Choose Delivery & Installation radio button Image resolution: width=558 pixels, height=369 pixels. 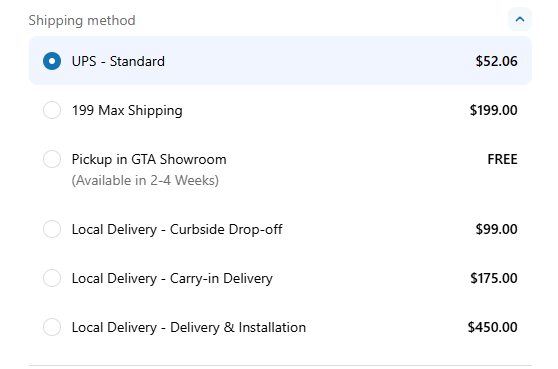pos(52,327)
